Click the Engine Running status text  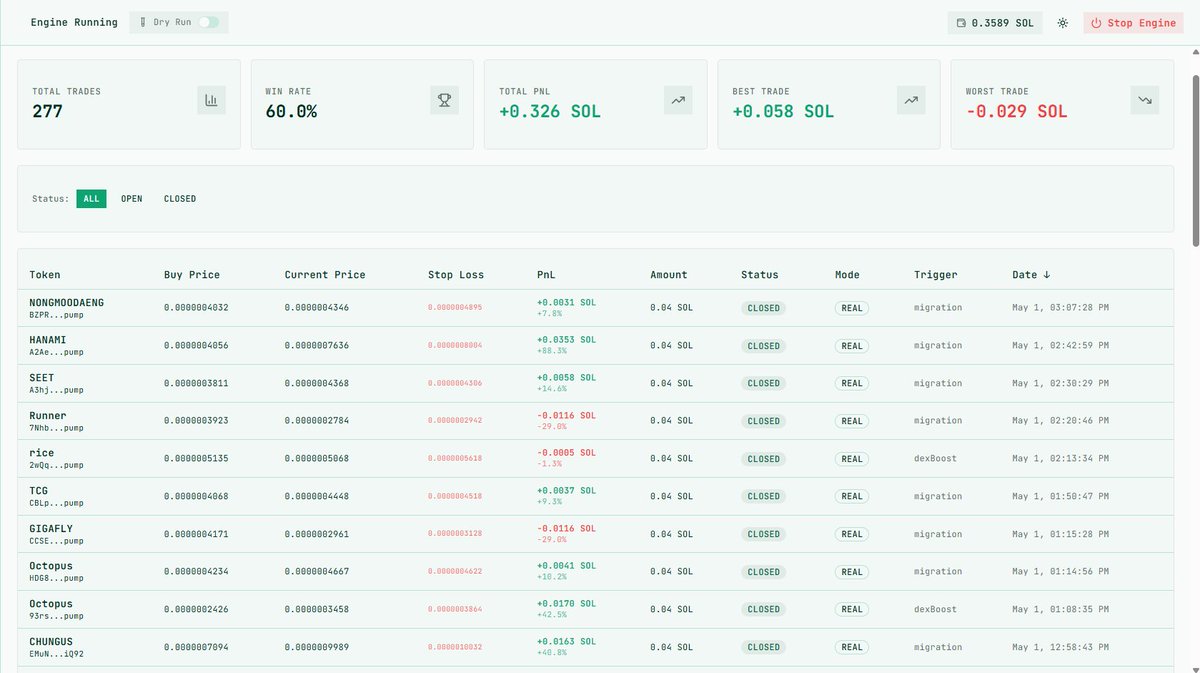(x=74, y=23)
